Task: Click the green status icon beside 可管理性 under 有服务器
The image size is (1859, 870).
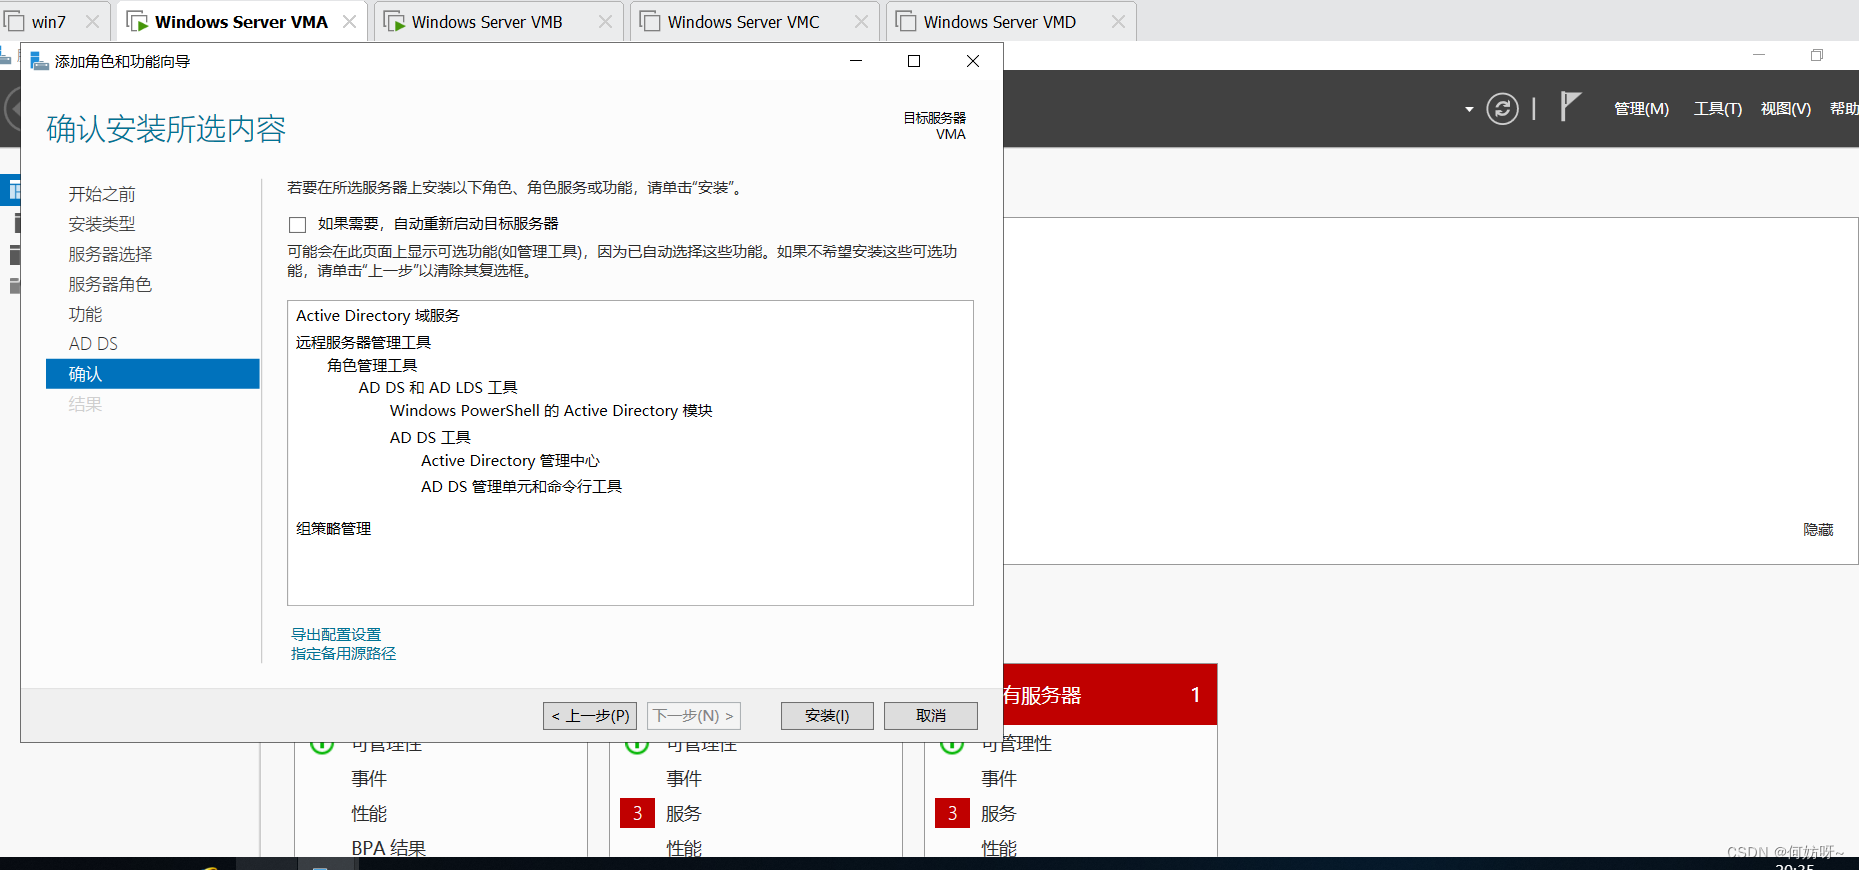Action: [952, 744]
